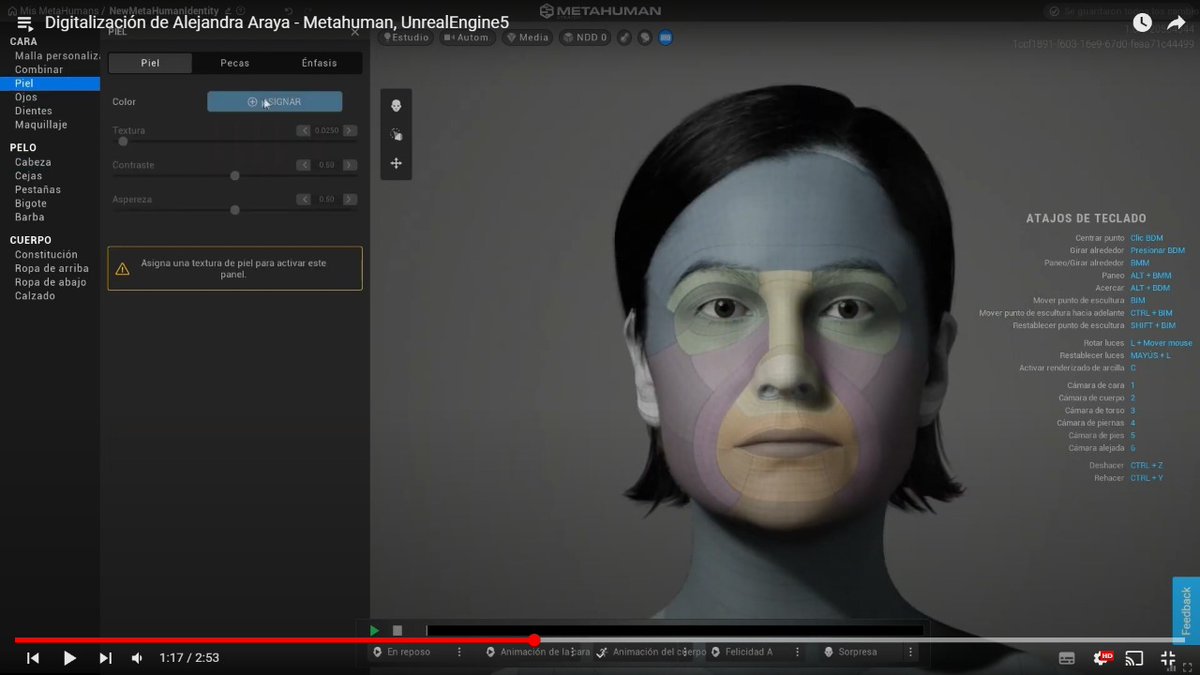Image resolution: width=1200 pixels, height=675 pixels.
Task: Open options dots for Sorpresa
Action: point(909,652)
